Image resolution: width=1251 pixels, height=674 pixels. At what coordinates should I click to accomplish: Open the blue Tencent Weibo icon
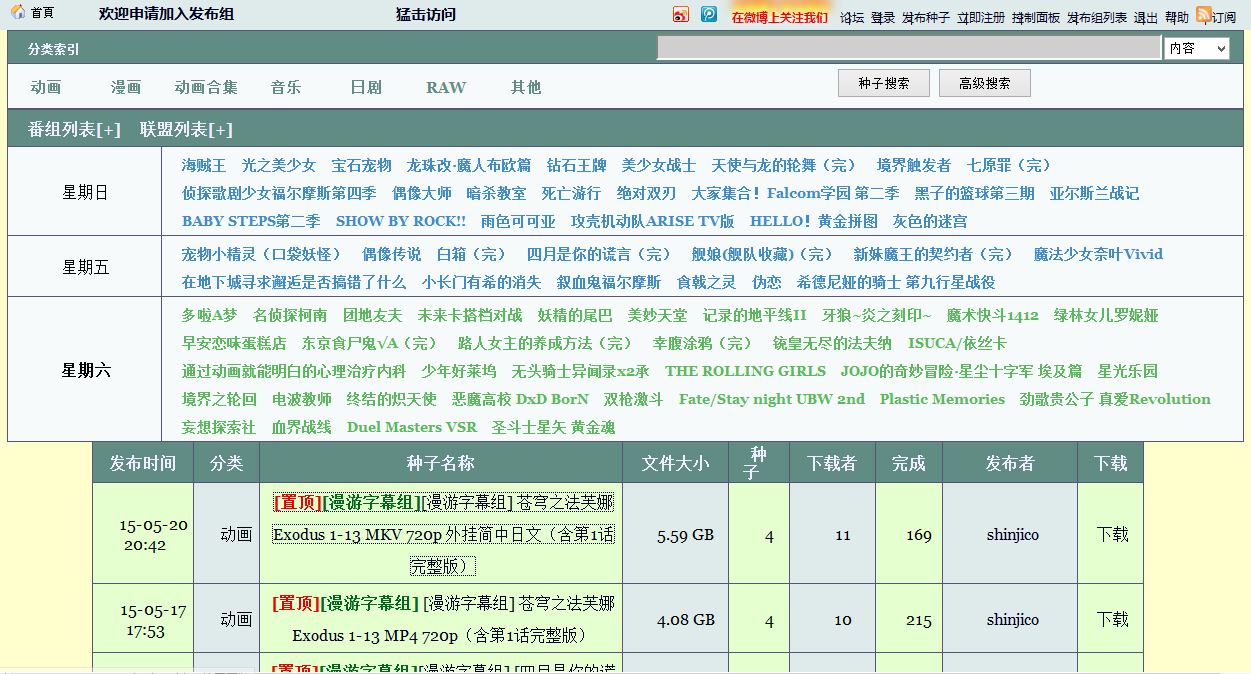709,14
